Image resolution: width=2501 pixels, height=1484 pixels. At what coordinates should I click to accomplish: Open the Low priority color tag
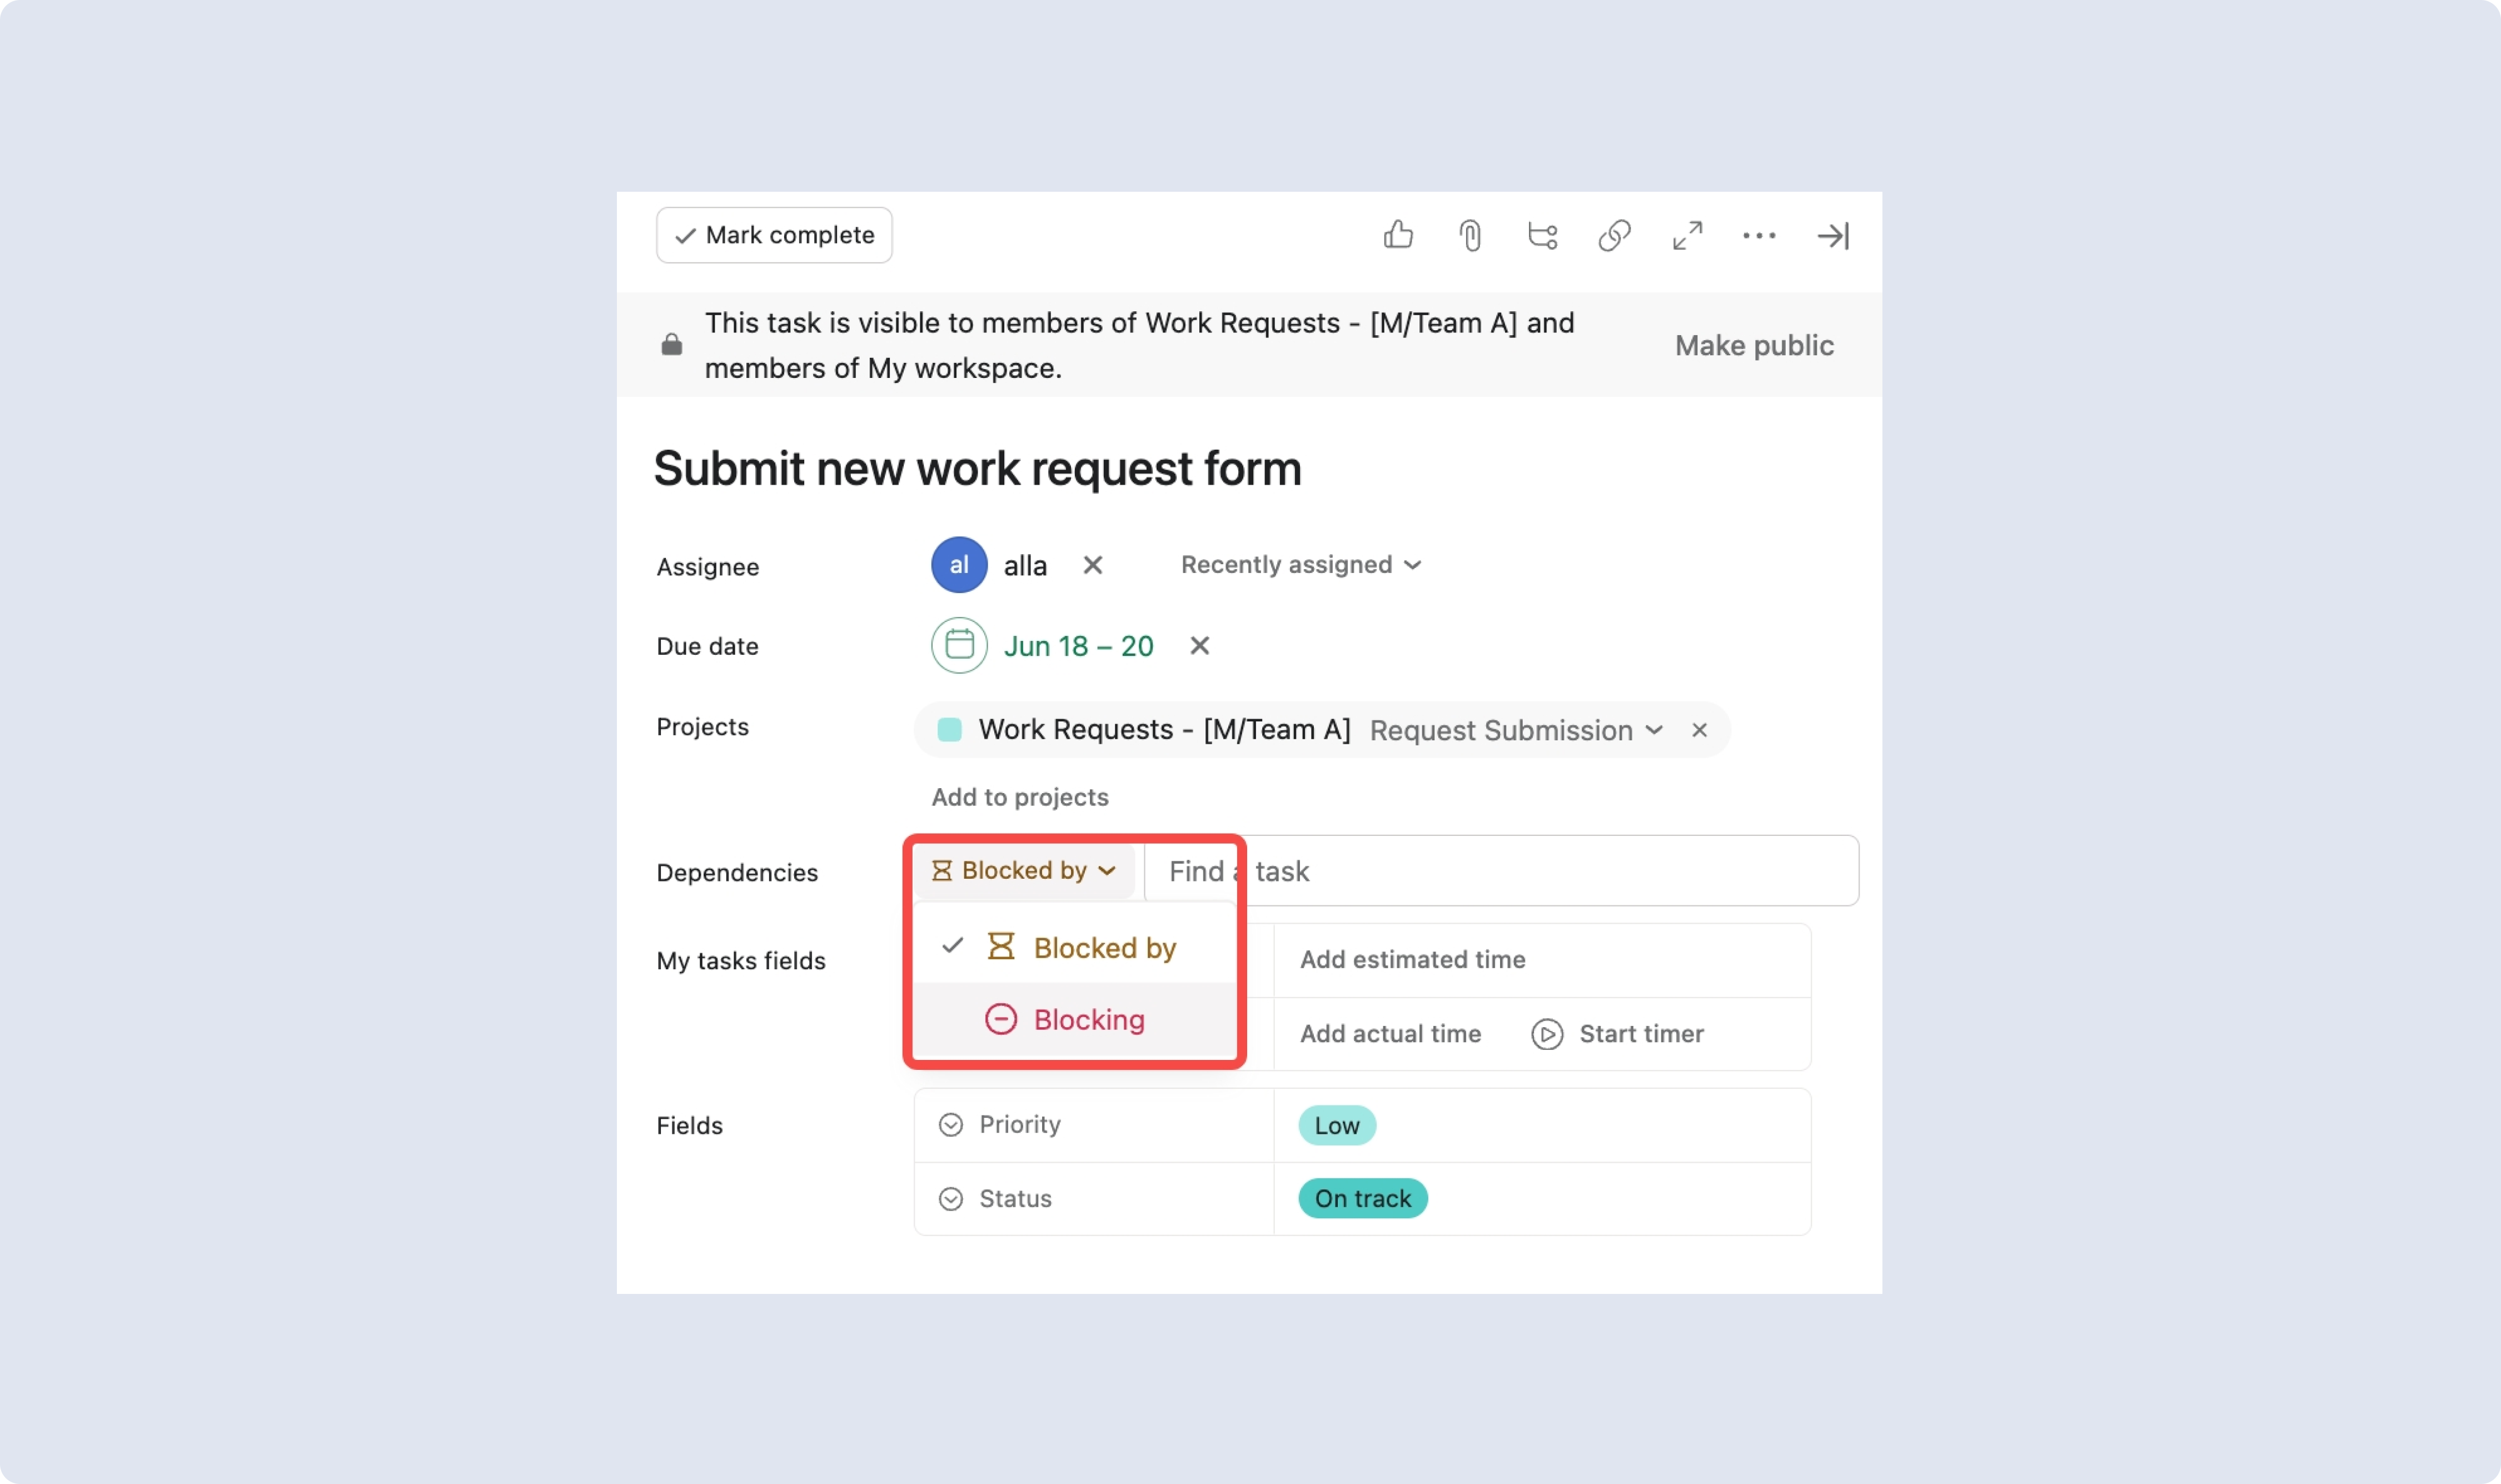pos(1336,1125)
